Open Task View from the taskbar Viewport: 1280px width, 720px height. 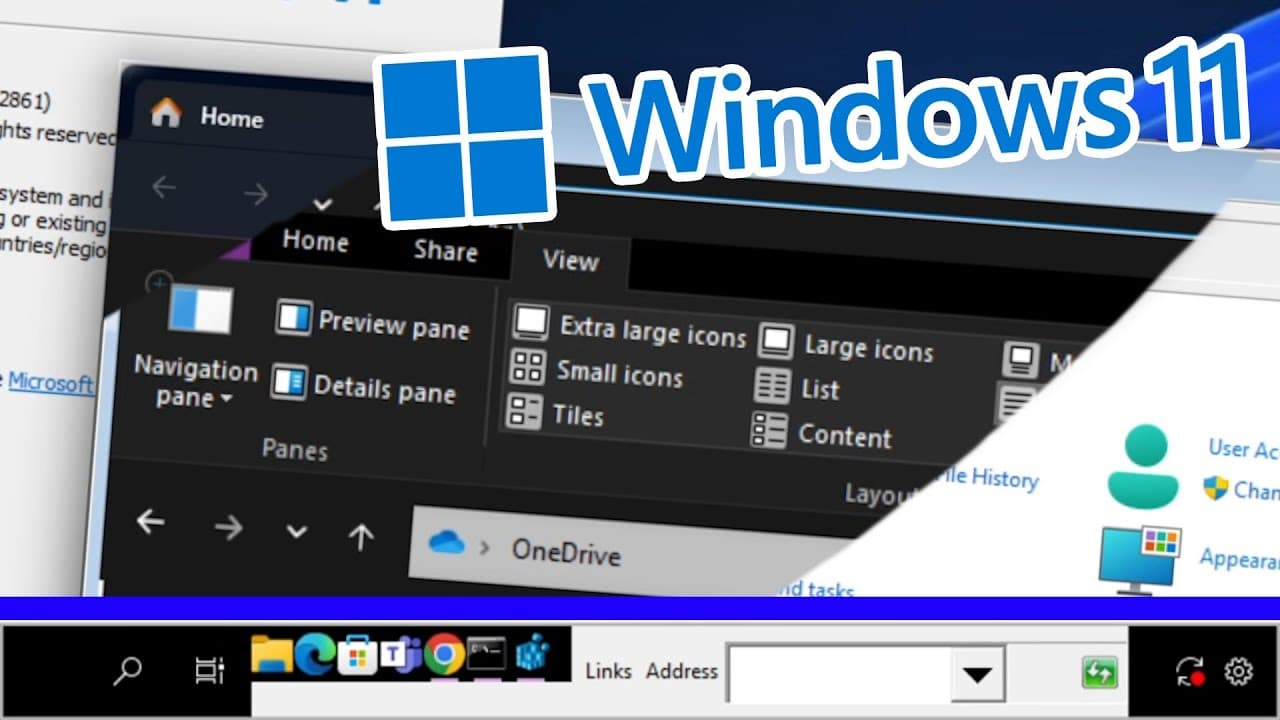pyautogui.click(x=209, y=671)
